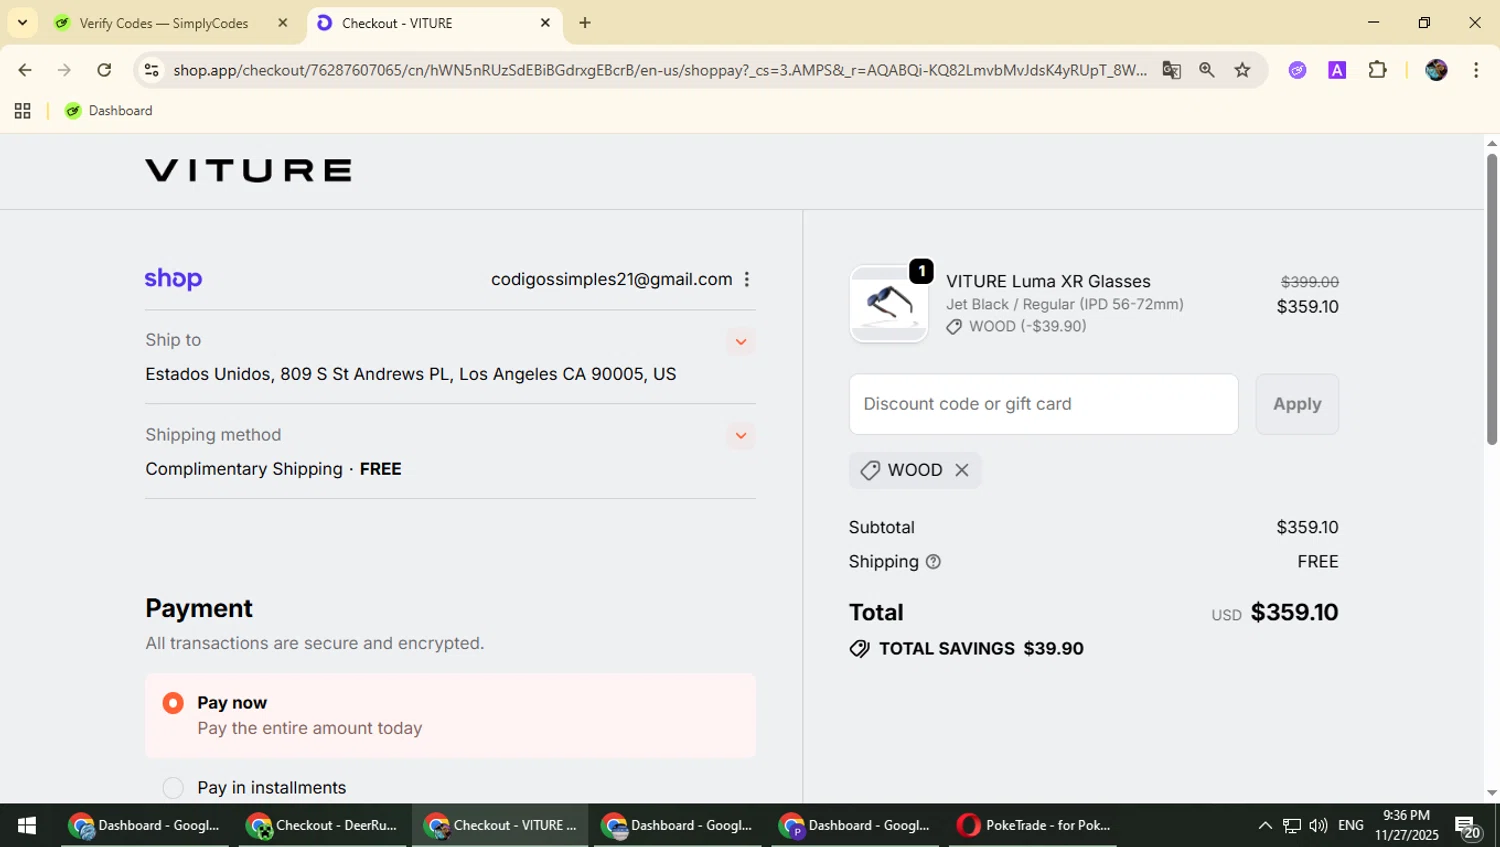Expand the Shipping method chevron
The height and width of the screenshot is (847, 1500).
[741, 436]
